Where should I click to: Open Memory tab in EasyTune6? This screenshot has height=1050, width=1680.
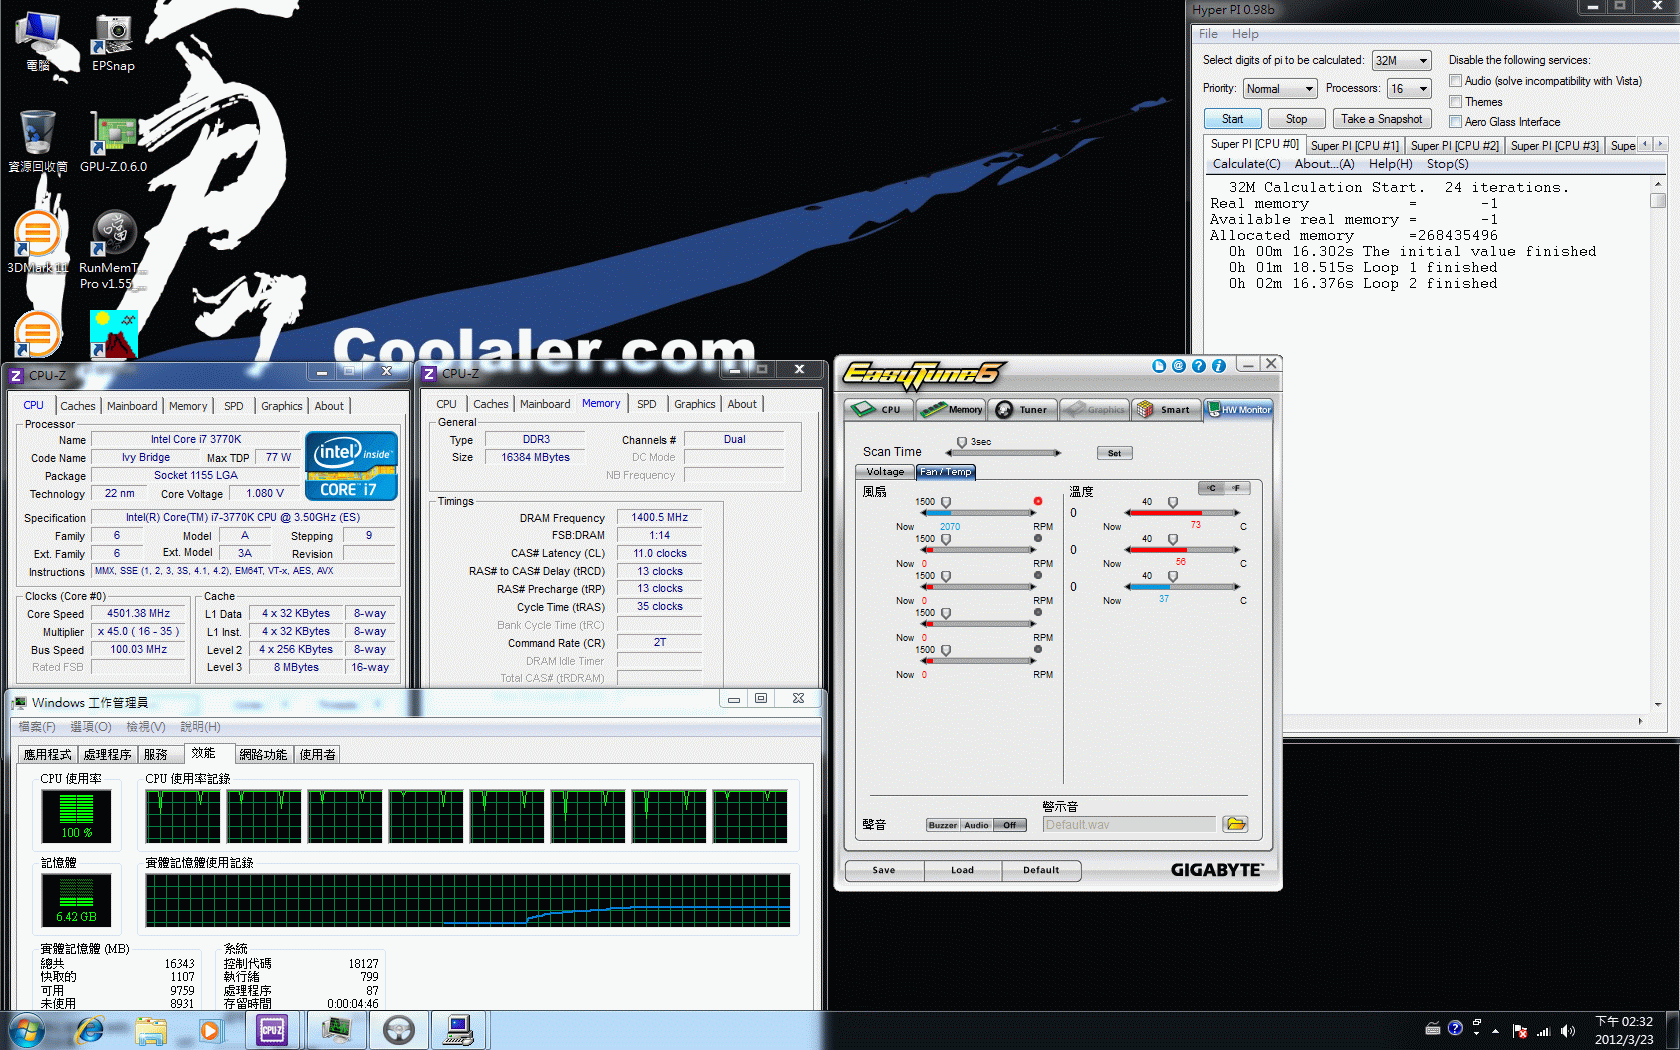951,410
